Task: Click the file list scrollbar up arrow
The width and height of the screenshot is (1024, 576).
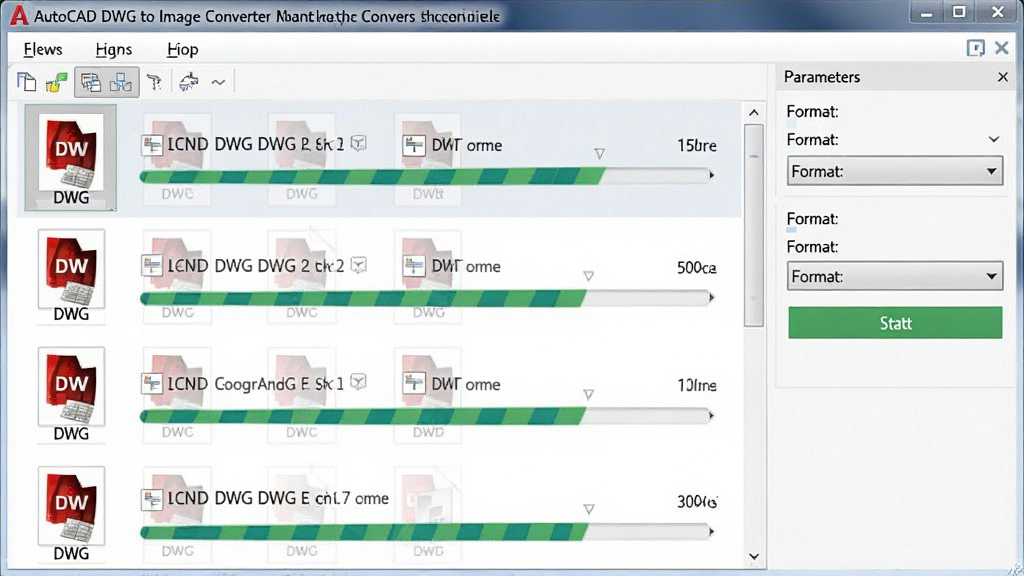Action: (754, 112)
